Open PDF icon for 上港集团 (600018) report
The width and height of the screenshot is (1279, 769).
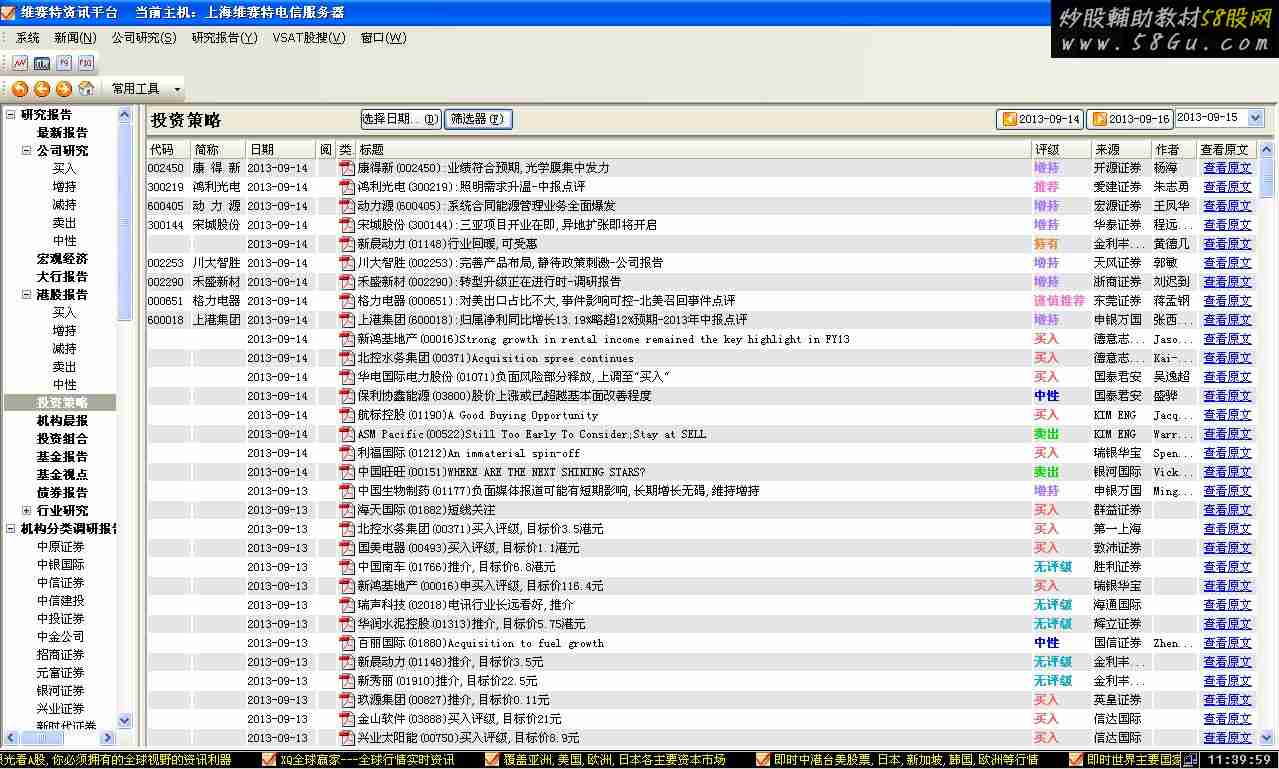348,320
